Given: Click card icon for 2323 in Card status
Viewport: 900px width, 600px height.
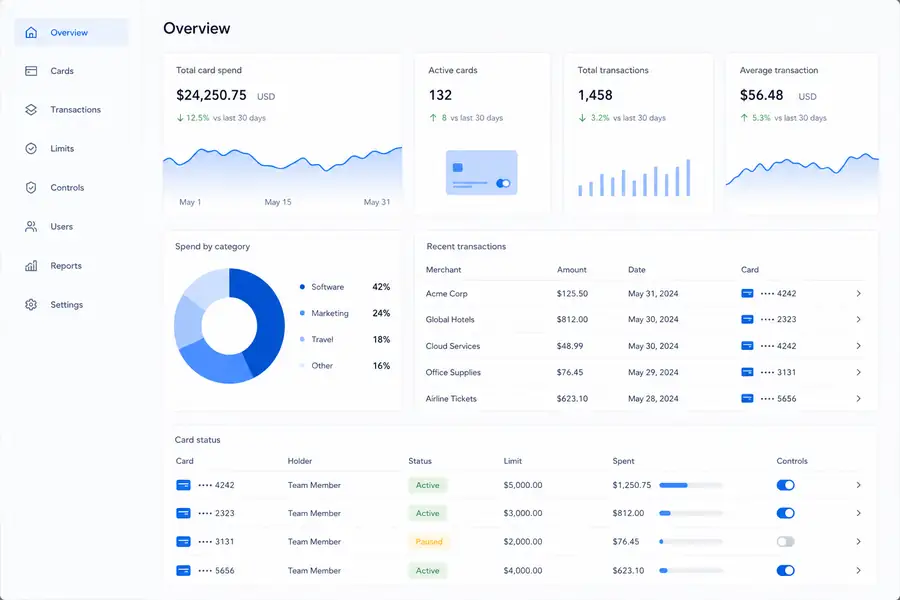Looking at the screenshot, I should point(183,513).
